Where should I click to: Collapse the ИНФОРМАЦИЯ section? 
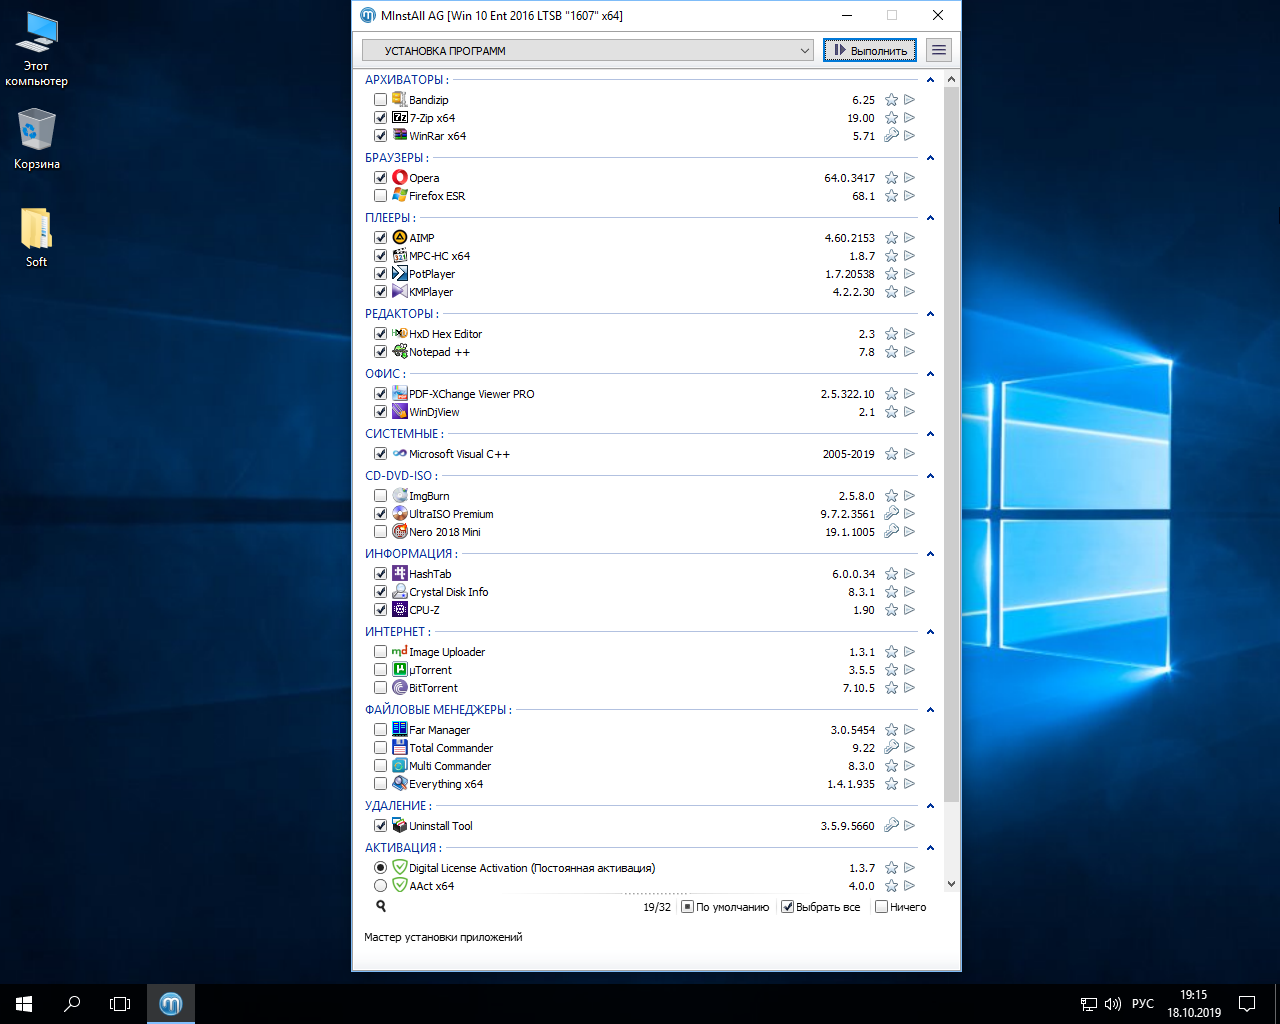[x=930, y=554]
